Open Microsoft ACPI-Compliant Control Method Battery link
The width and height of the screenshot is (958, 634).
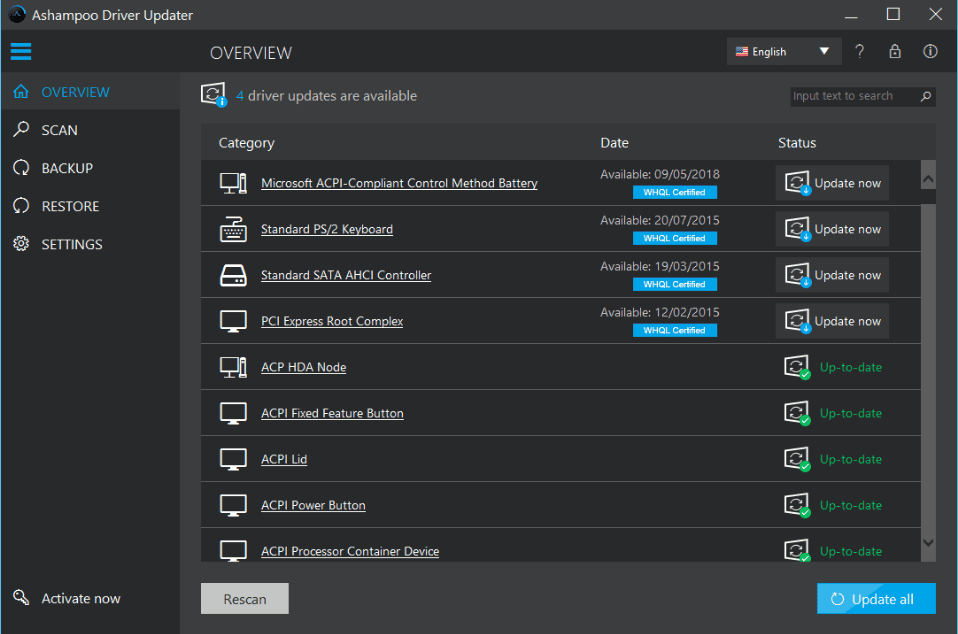(399, 183)
